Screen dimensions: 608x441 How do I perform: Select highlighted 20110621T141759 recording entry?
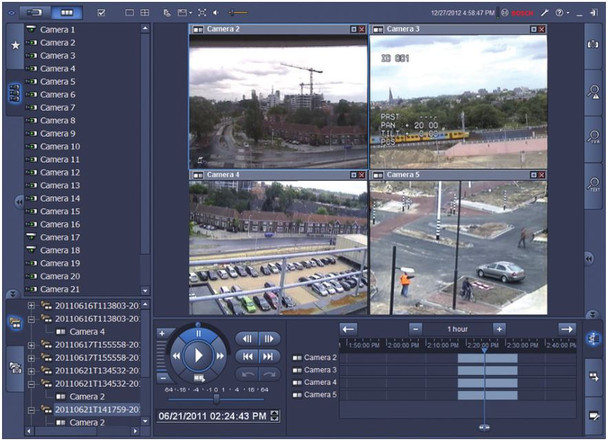(x=97, y=410)
